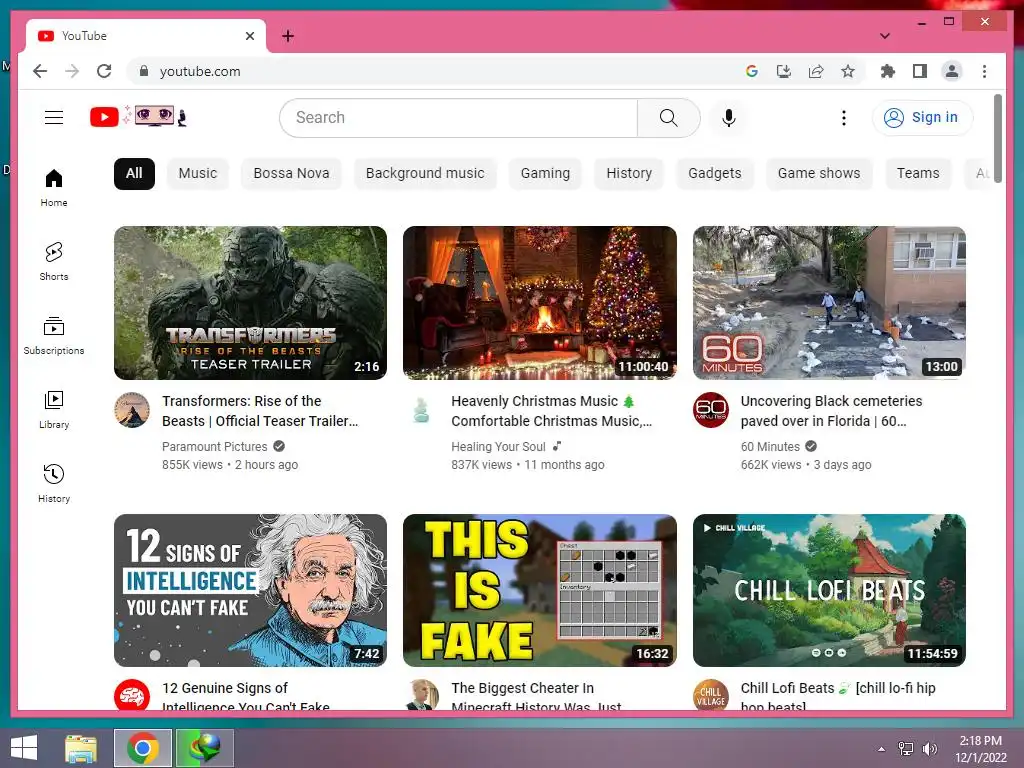Click the magnifier search button
Screen dimensions: 1024x768
[668, 118]
